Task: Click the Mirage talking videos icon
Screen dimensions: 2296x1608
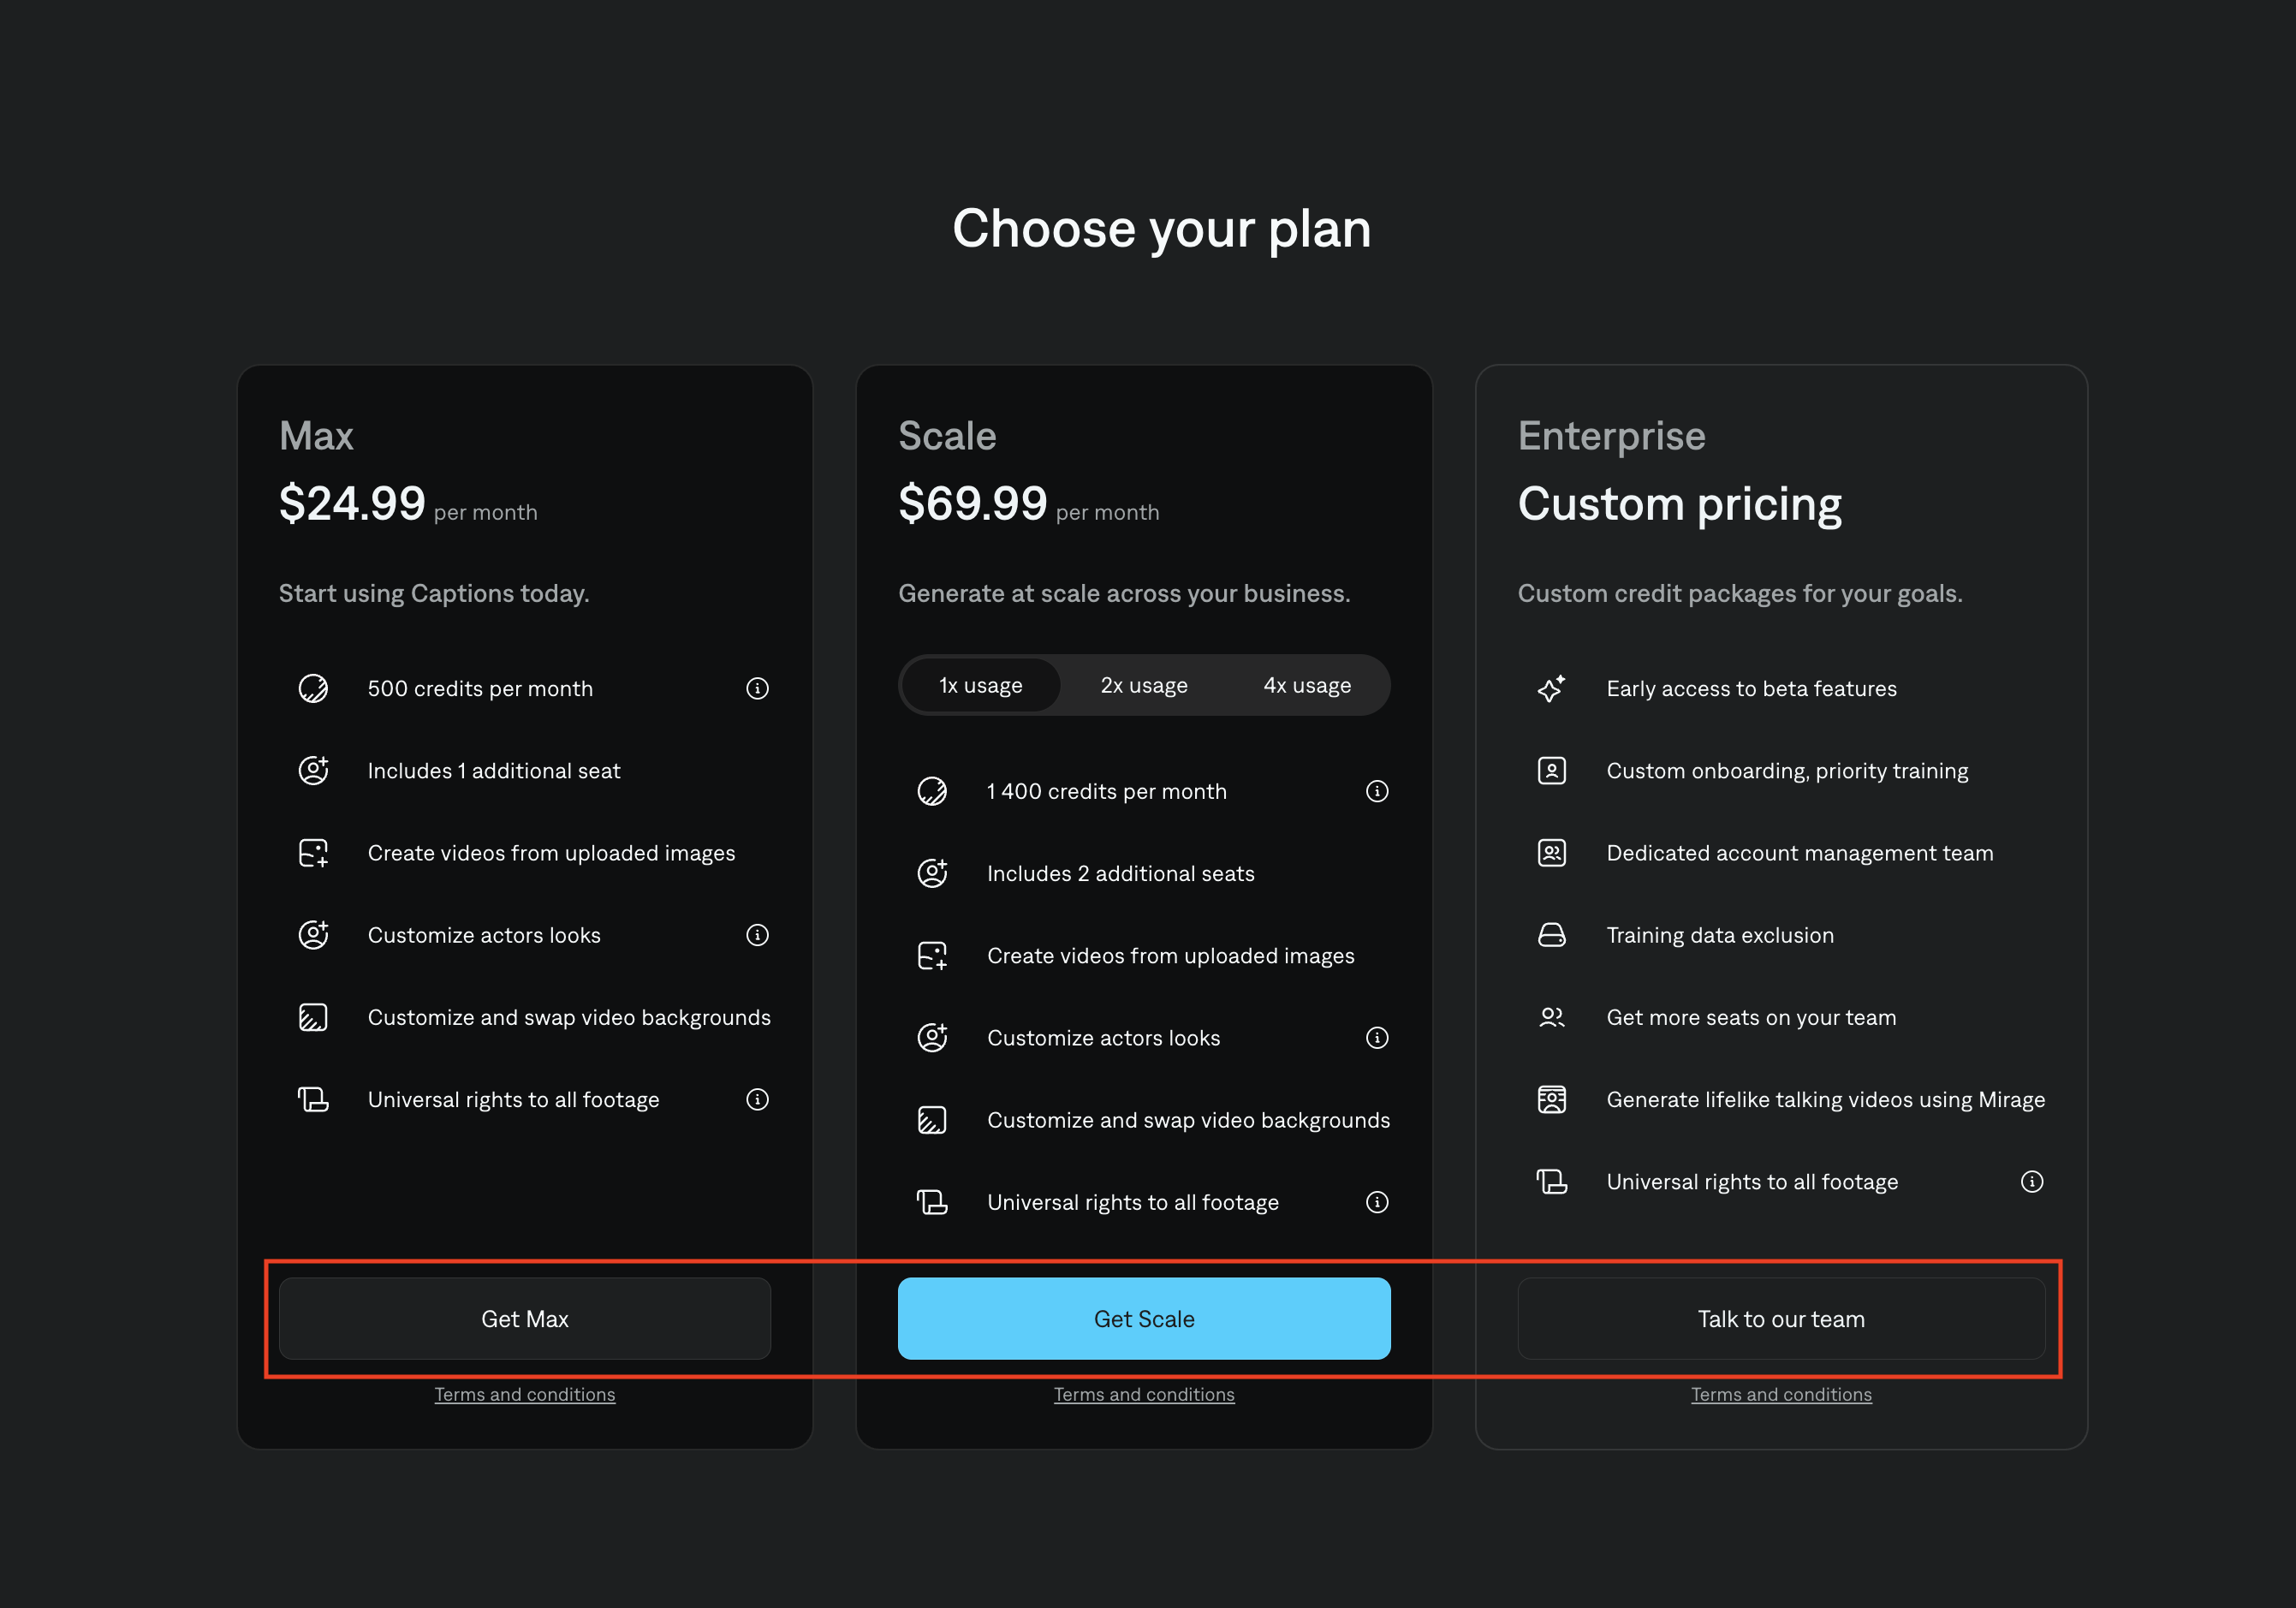Action: pyautogui.click(x=1551, y=1099)
